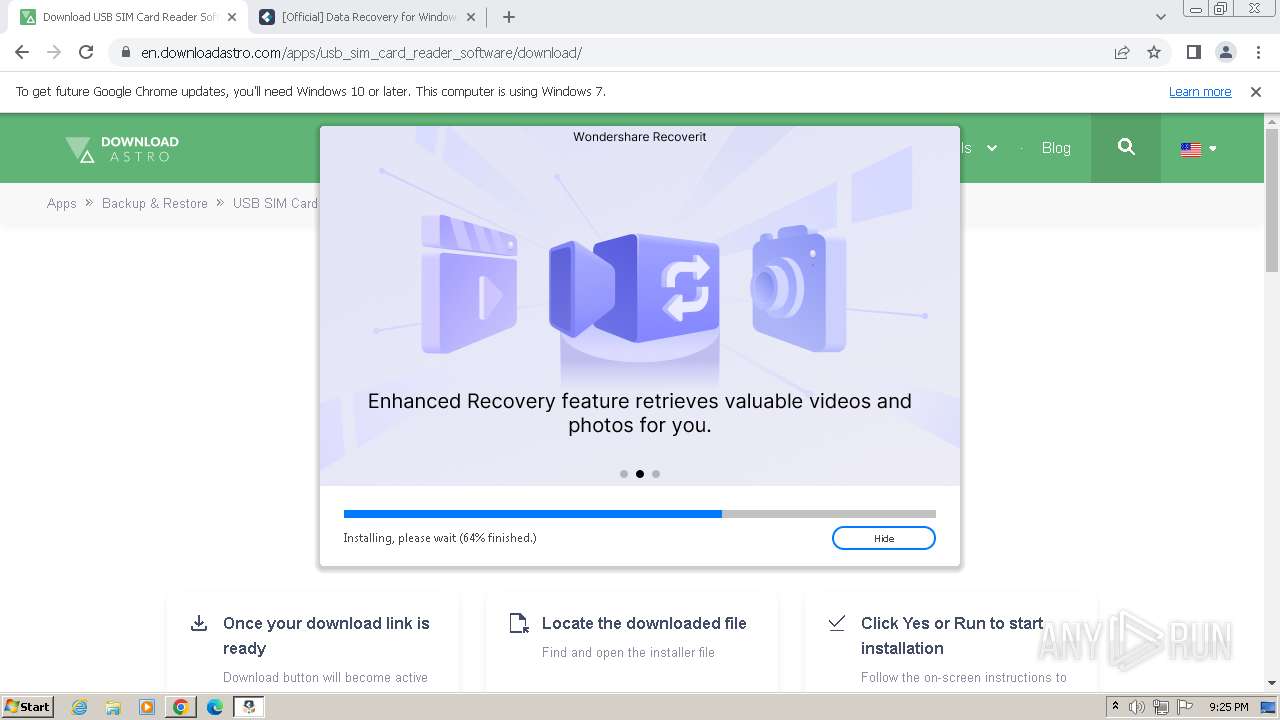Open a new browser tab
This screenshot has height=720, width=1280.
509,17
